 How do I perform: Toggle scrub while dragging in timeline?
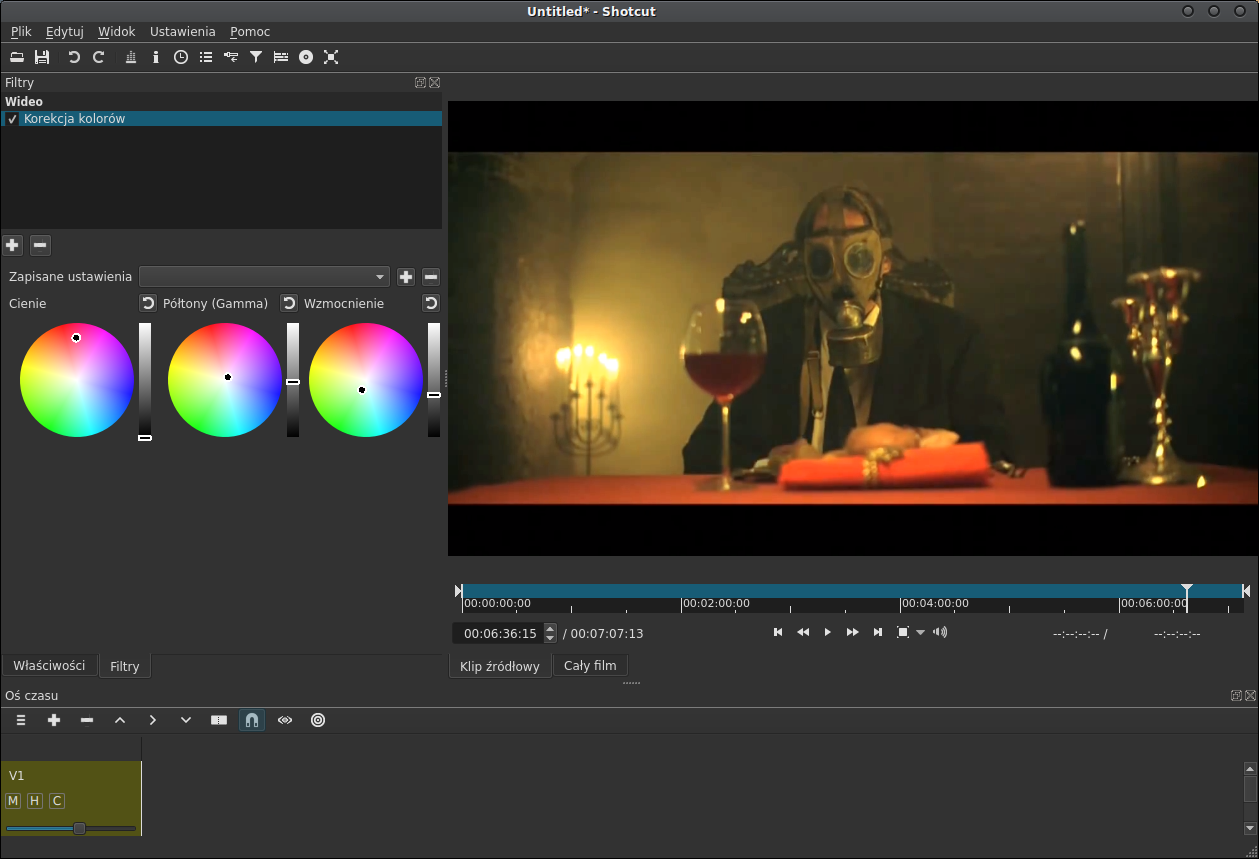point(285,720)
